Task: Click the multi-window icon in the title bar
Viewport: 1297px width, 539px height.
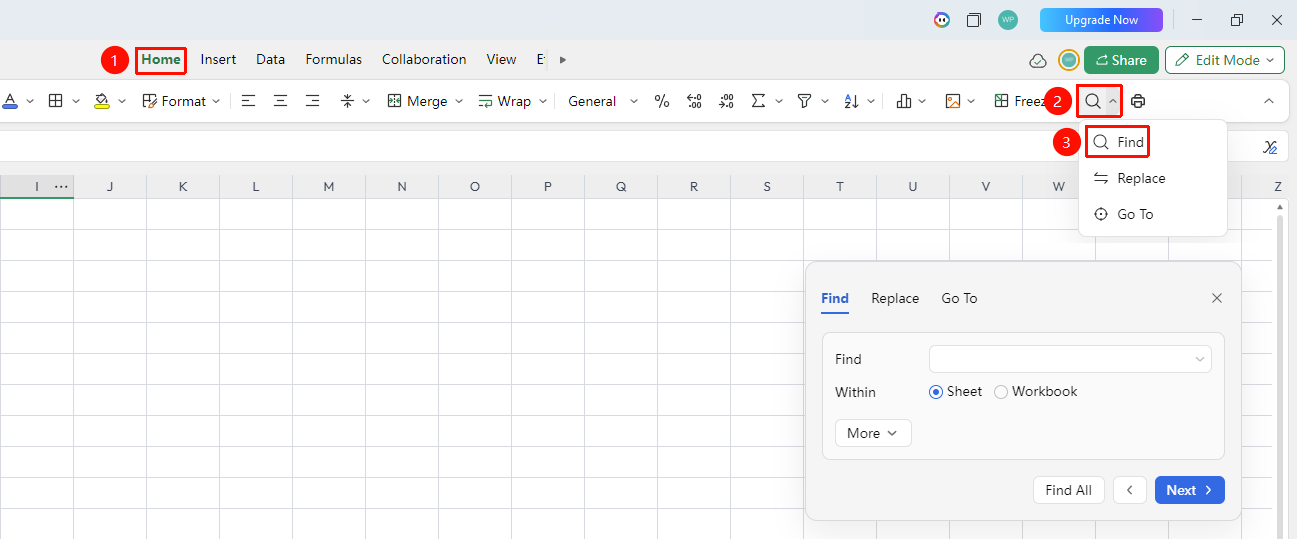Action: pyautogui.click(x=974, y=20)
